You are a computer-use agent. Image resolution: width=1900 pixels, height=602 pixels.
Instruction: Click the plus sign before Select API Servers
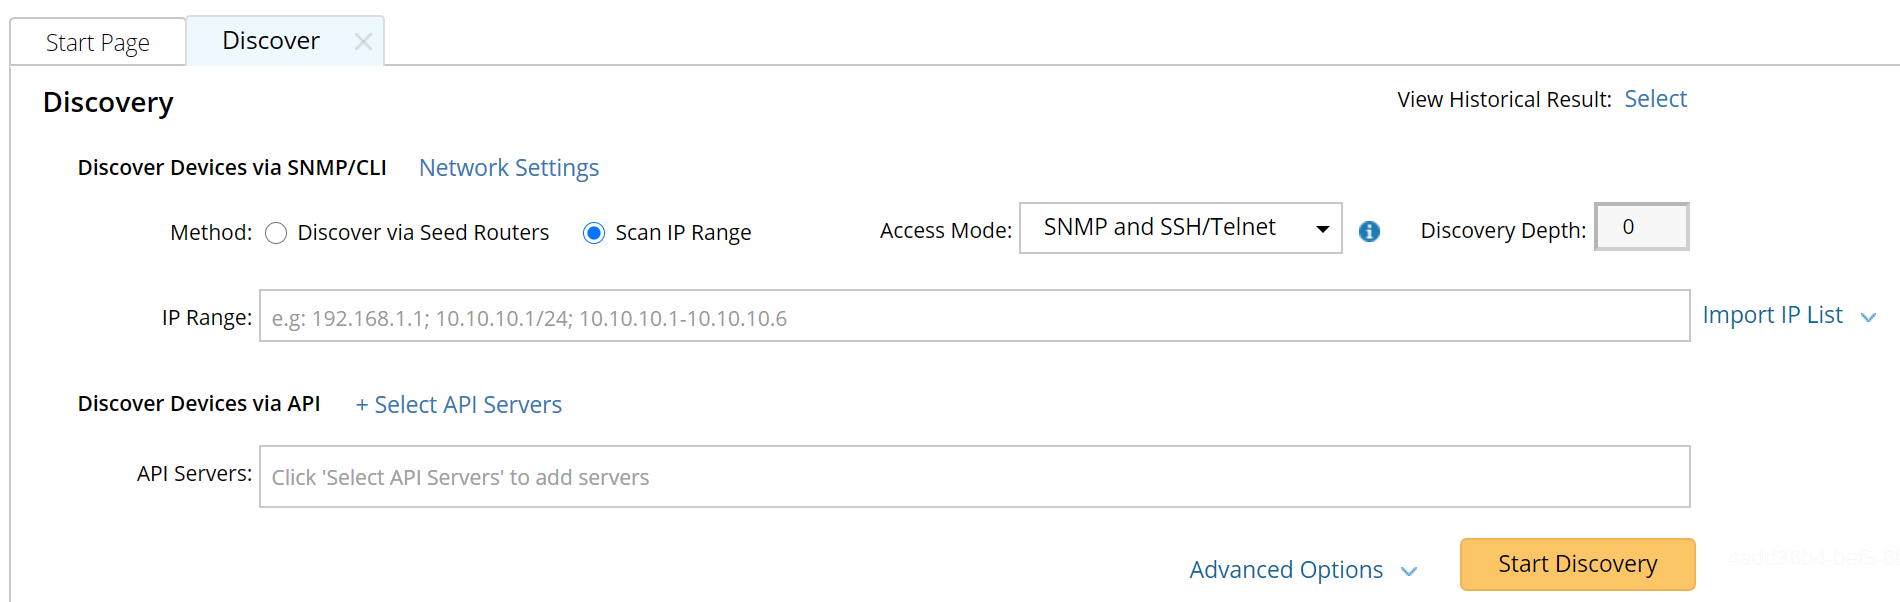[362, 405]
